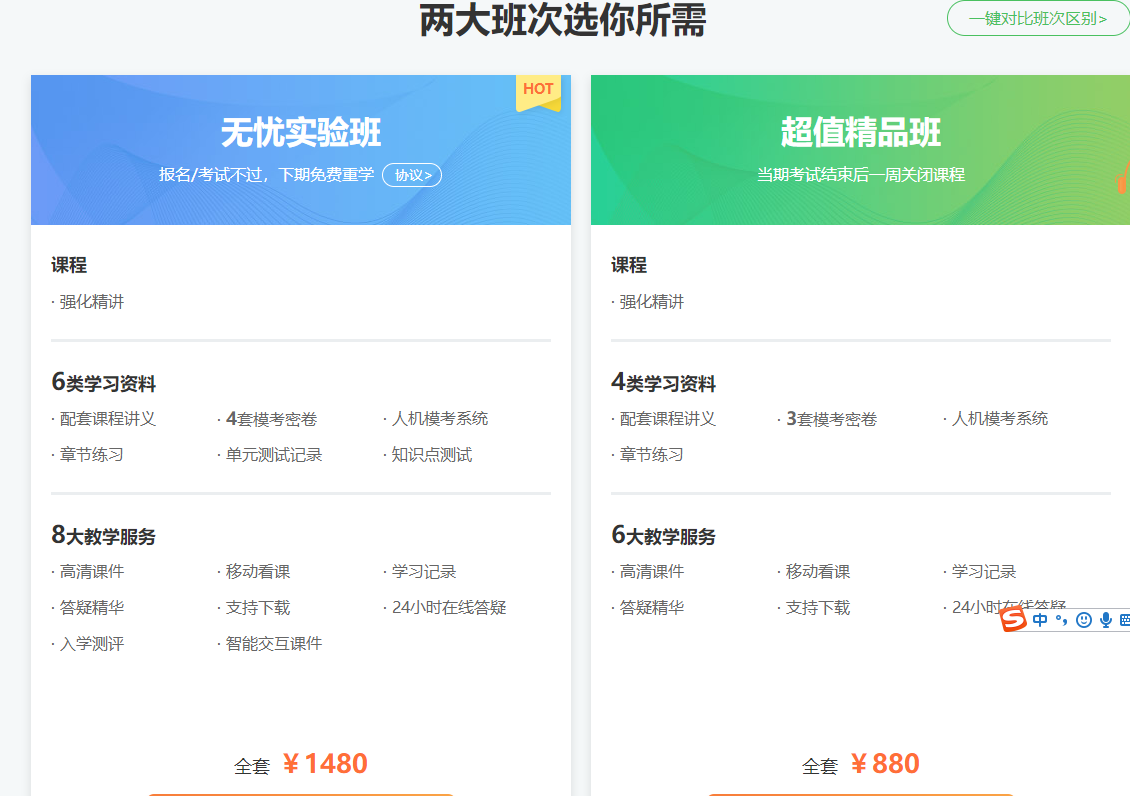Click 入学测评 service item
1130x796 pixels.
point(91,643)
